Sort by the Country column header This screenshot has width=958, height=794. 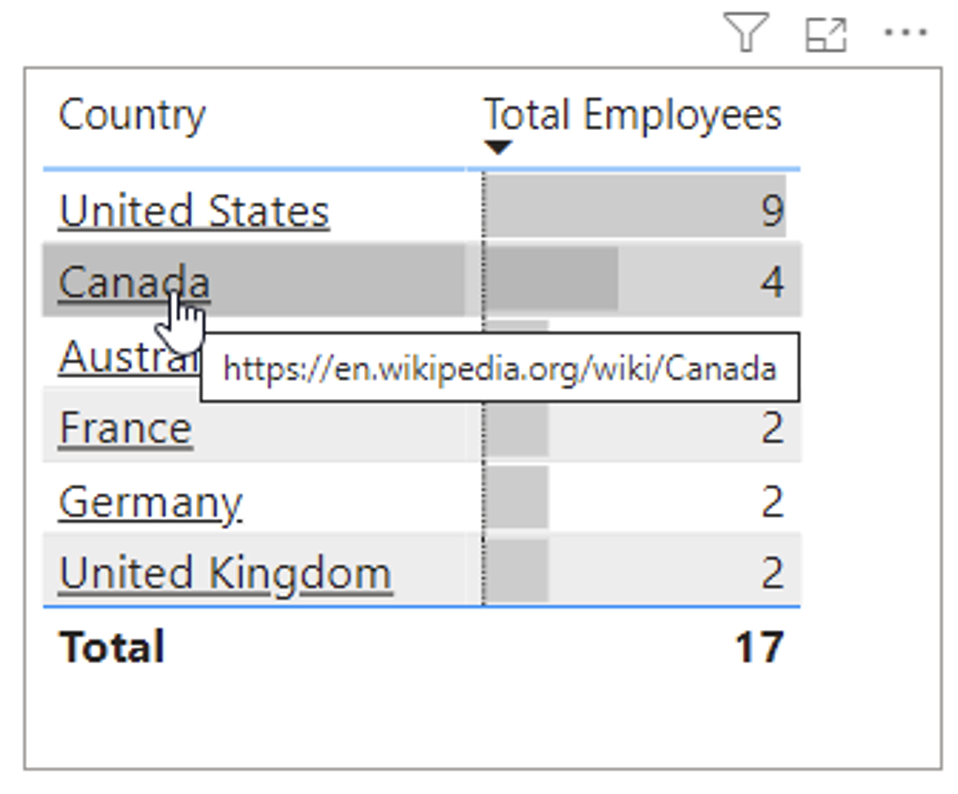click(x=132, y=115)
